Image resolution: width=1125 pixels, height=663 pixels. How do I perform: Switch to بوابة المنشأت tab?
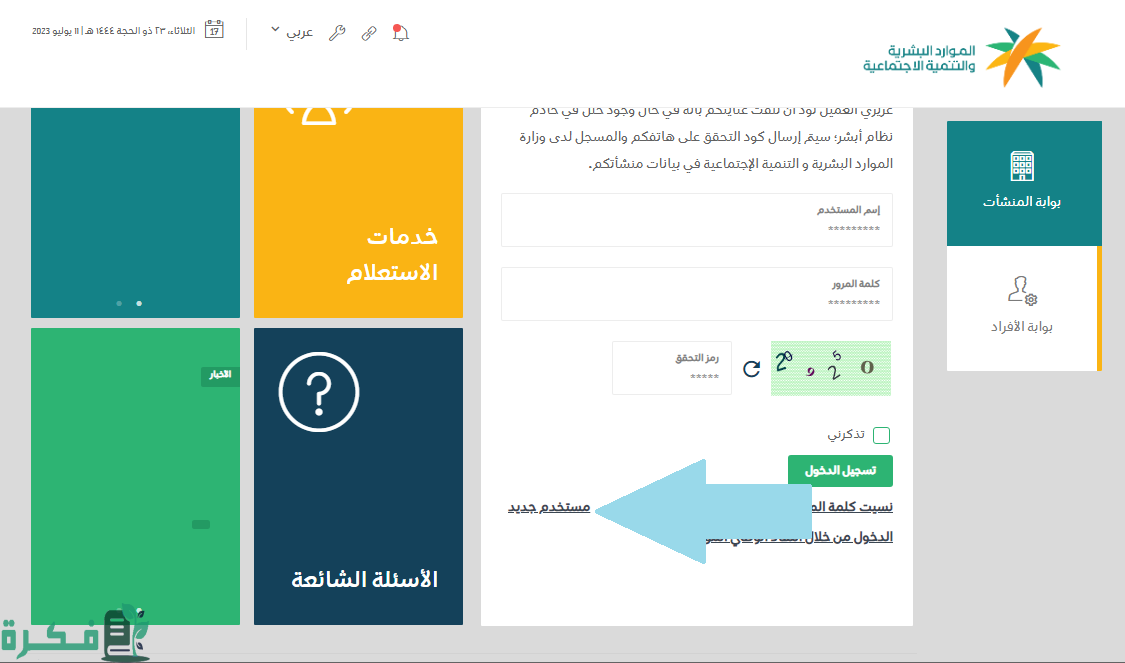click(1023, 184)
